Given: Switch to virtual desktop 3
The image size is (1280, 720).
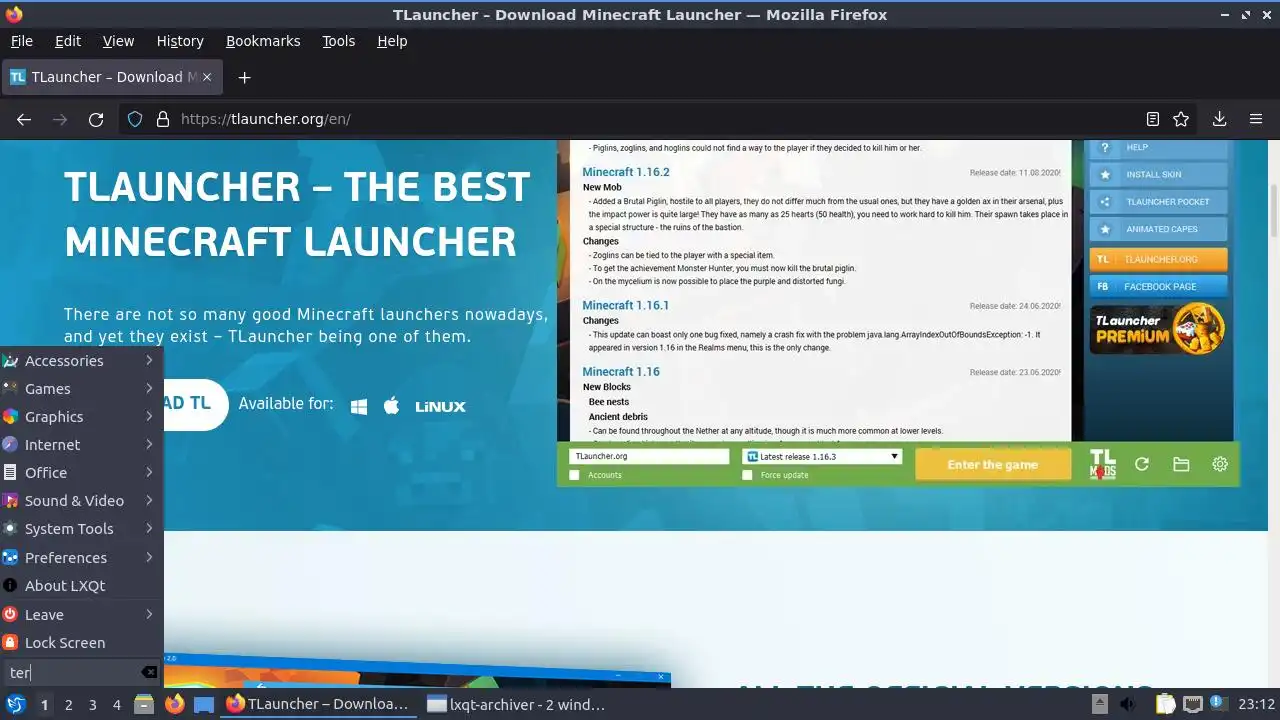Looking at the screenshot, I should pos(92,704).
